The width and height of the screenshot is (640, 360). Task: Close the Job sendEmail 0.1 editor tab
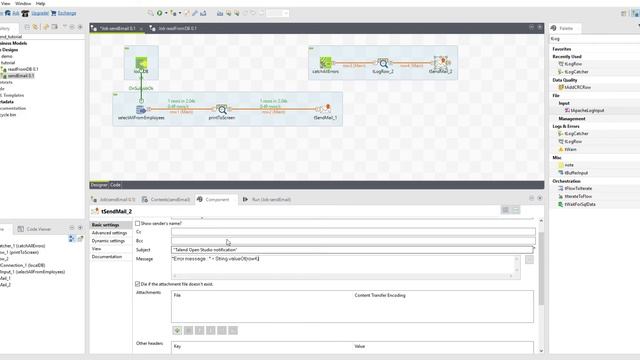(141, 29)
